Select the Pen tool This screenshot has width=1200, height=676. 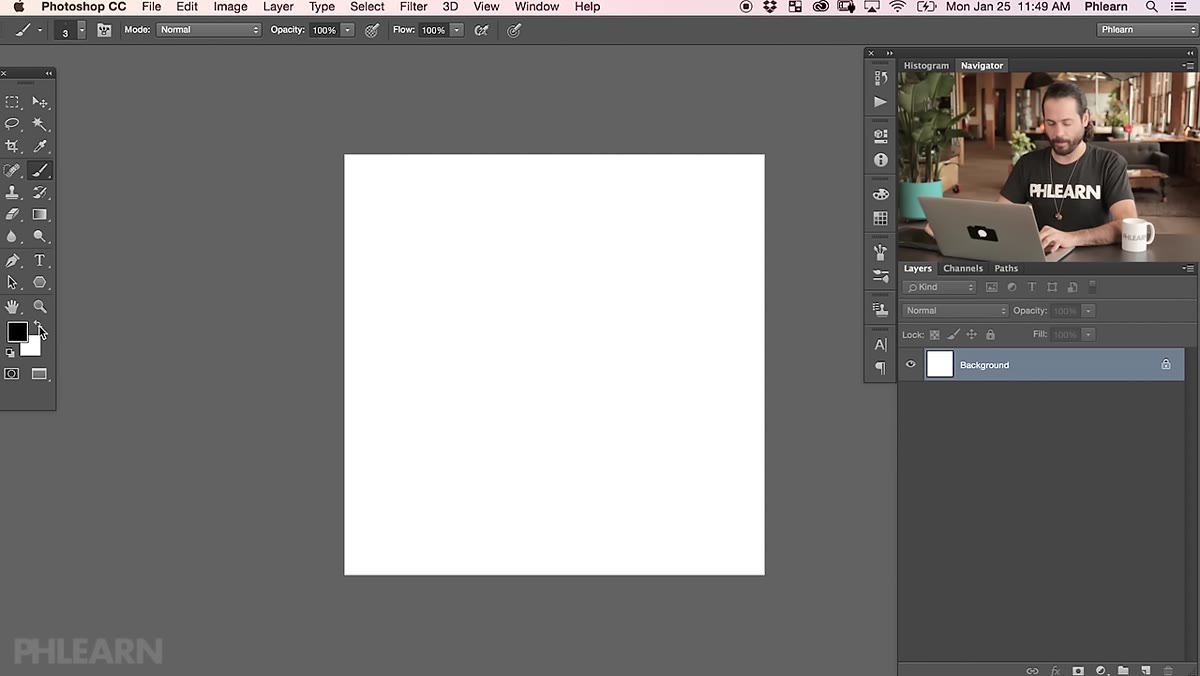[x=13, y=261]
